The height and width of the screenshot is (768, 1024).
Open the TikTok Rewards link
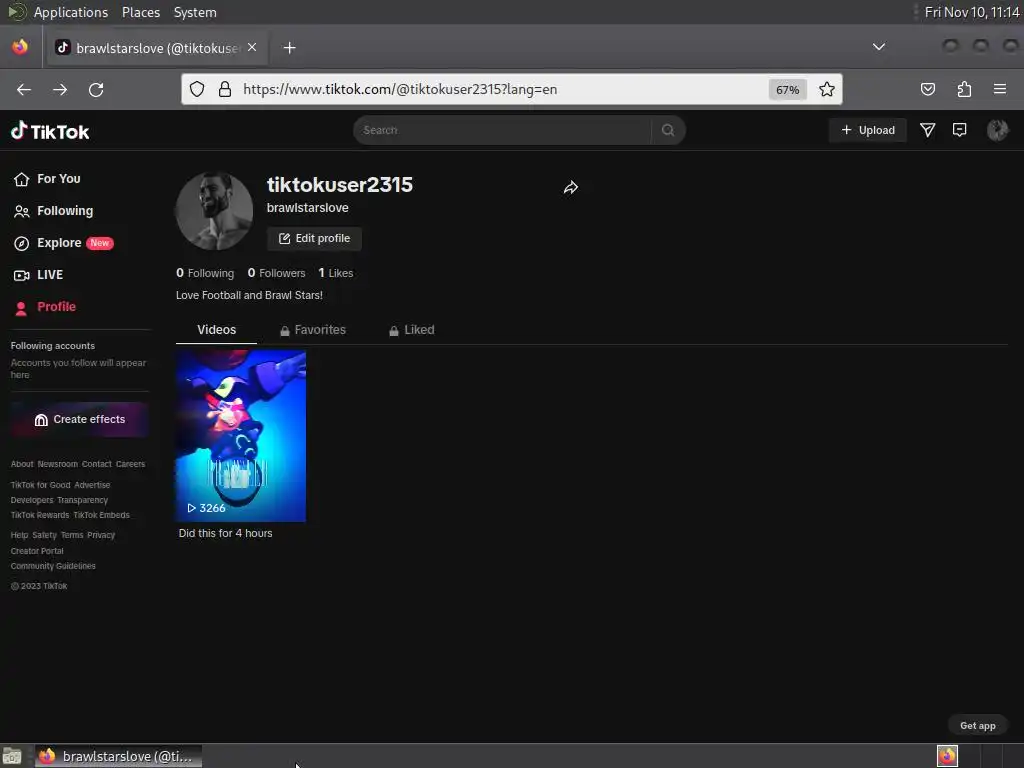click(40, 515)
